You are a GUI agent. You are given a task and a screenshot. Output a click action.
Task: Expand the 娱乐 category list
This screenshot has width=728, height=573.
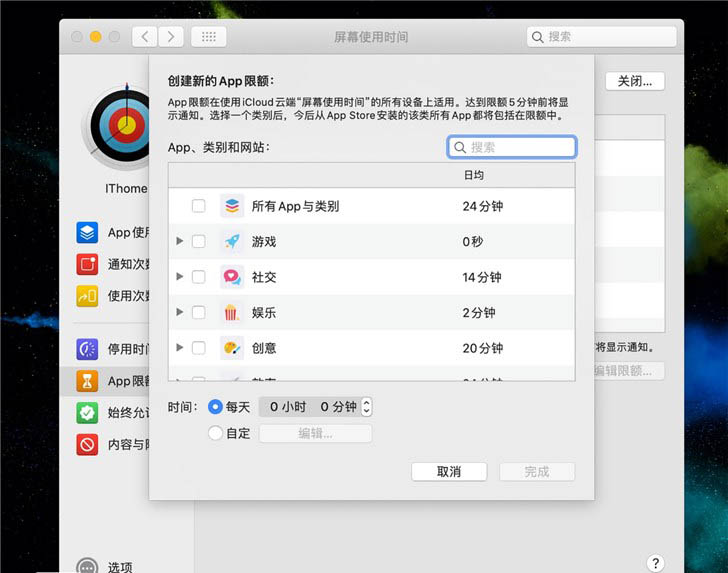180,313
